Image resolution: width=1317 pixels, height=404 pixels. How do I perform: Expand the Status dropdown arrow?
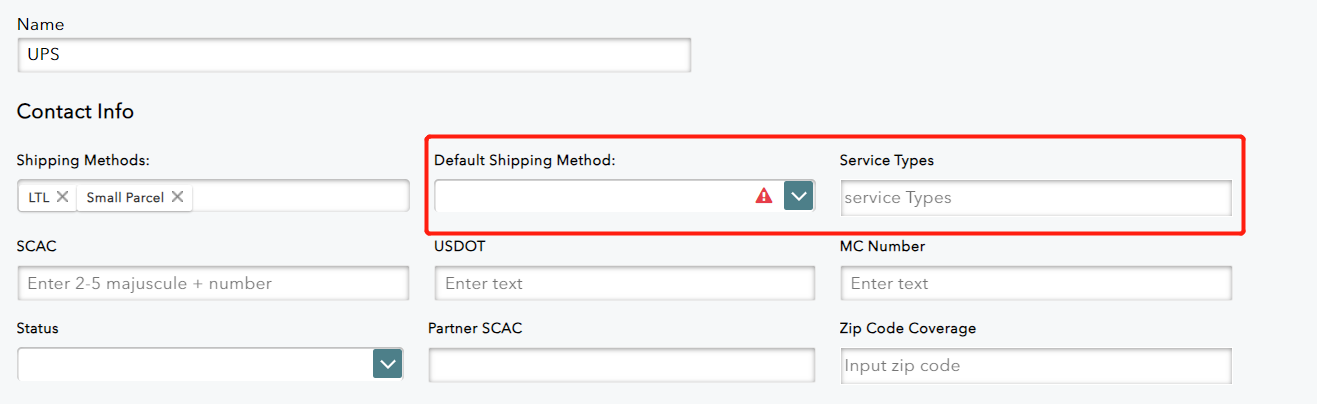click(387, 364)
